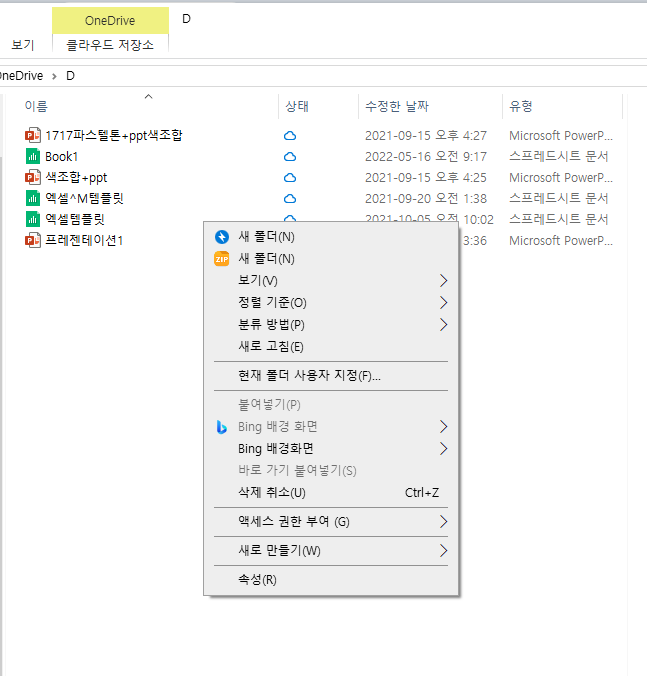Switch to the OneDrive ribbon tab
647x676 pixels.
click(110, 20)
